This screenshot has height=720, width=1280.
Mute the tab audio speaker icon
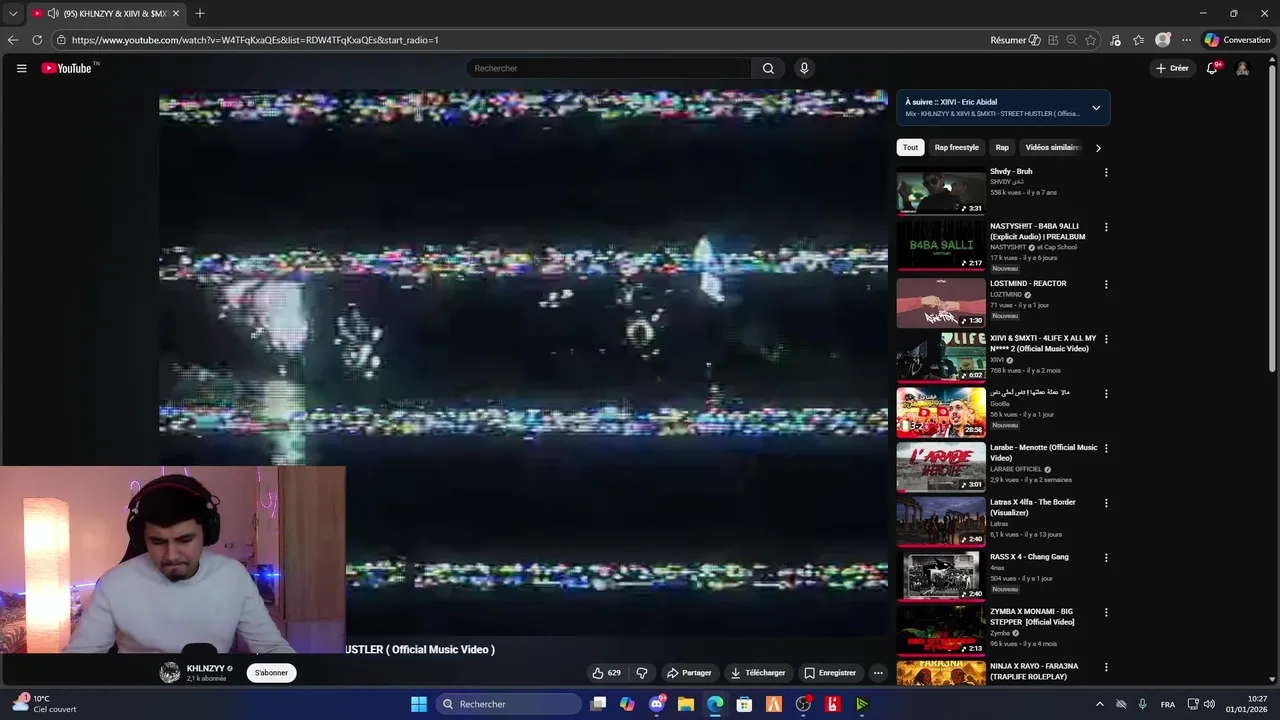coord(52,13)
